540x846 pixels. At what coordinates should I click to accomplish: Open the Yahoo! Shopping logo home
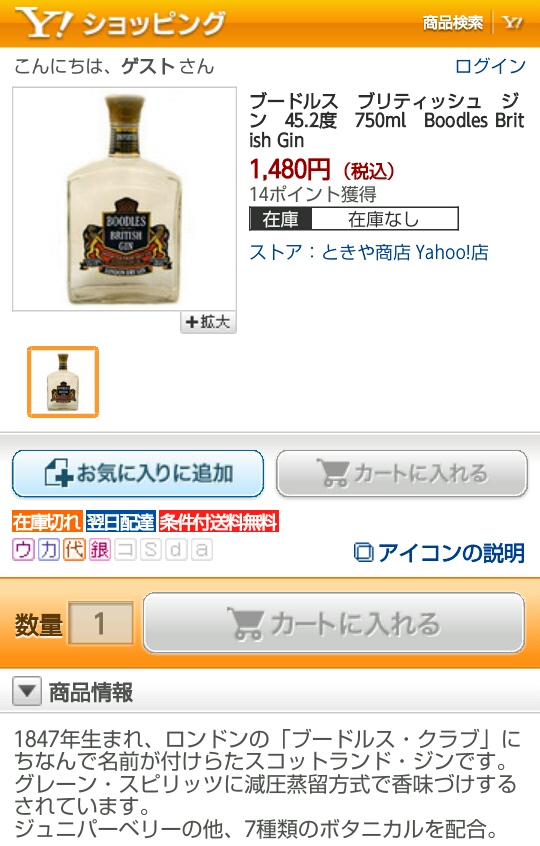(120, 24)
